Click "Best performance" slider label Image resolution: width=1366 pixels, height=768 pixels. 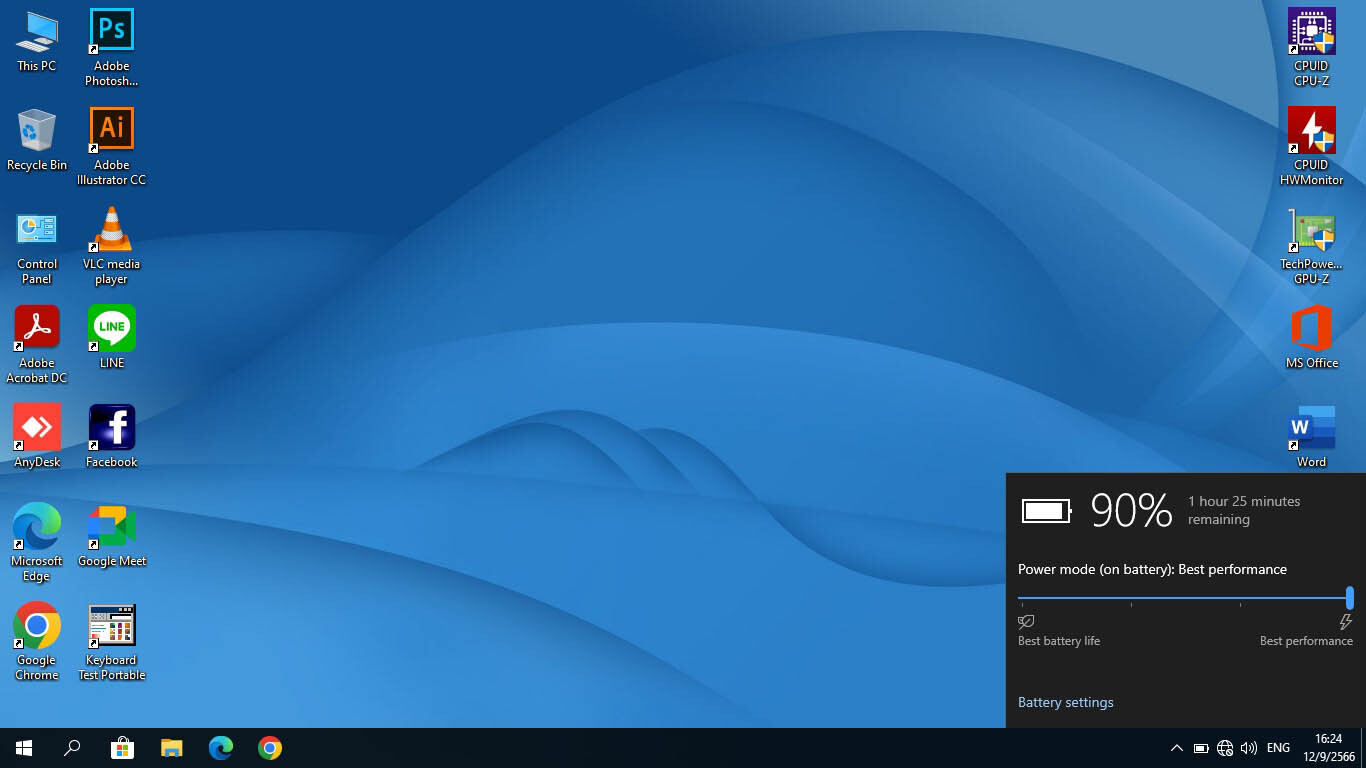click(1306, 641)
